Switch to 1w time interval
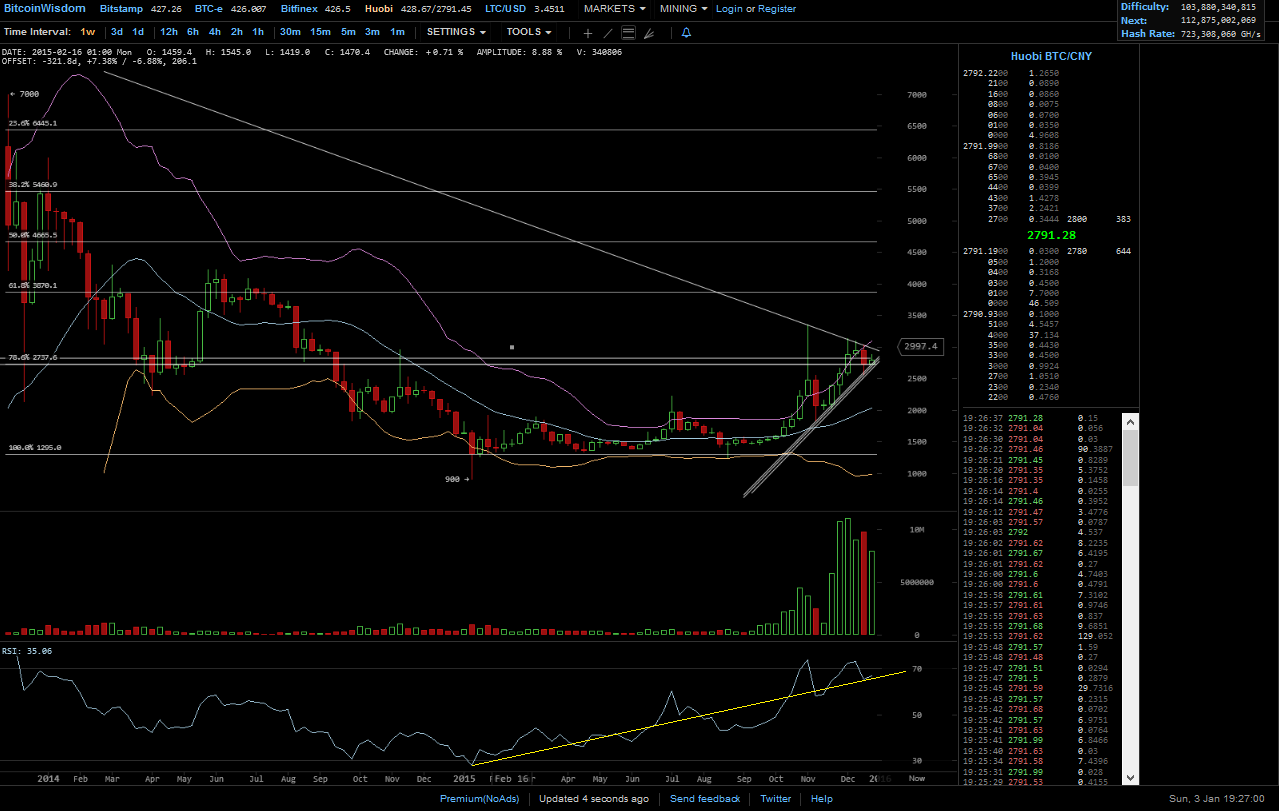Viewport: 1279px width, 811px height. tap(88, 32)
